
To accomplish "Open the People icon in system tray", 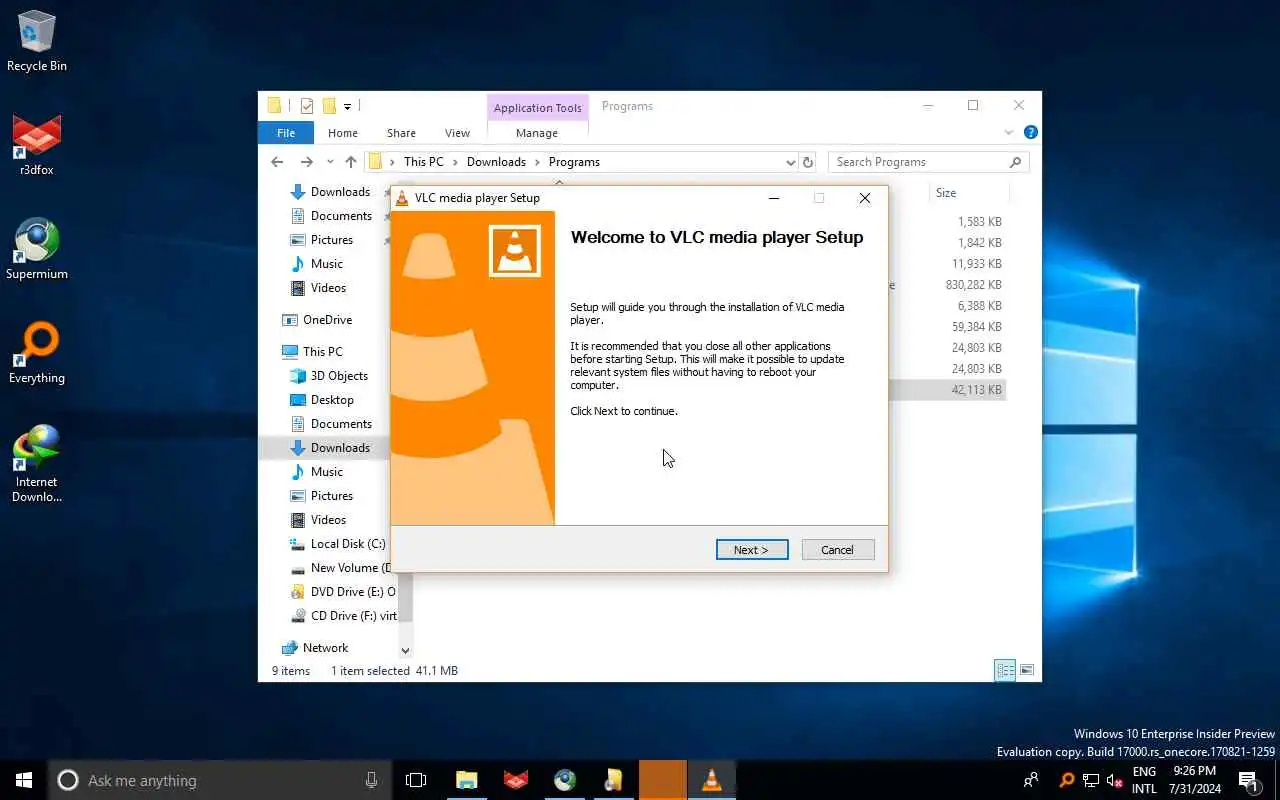I will tap(1031, 780).
